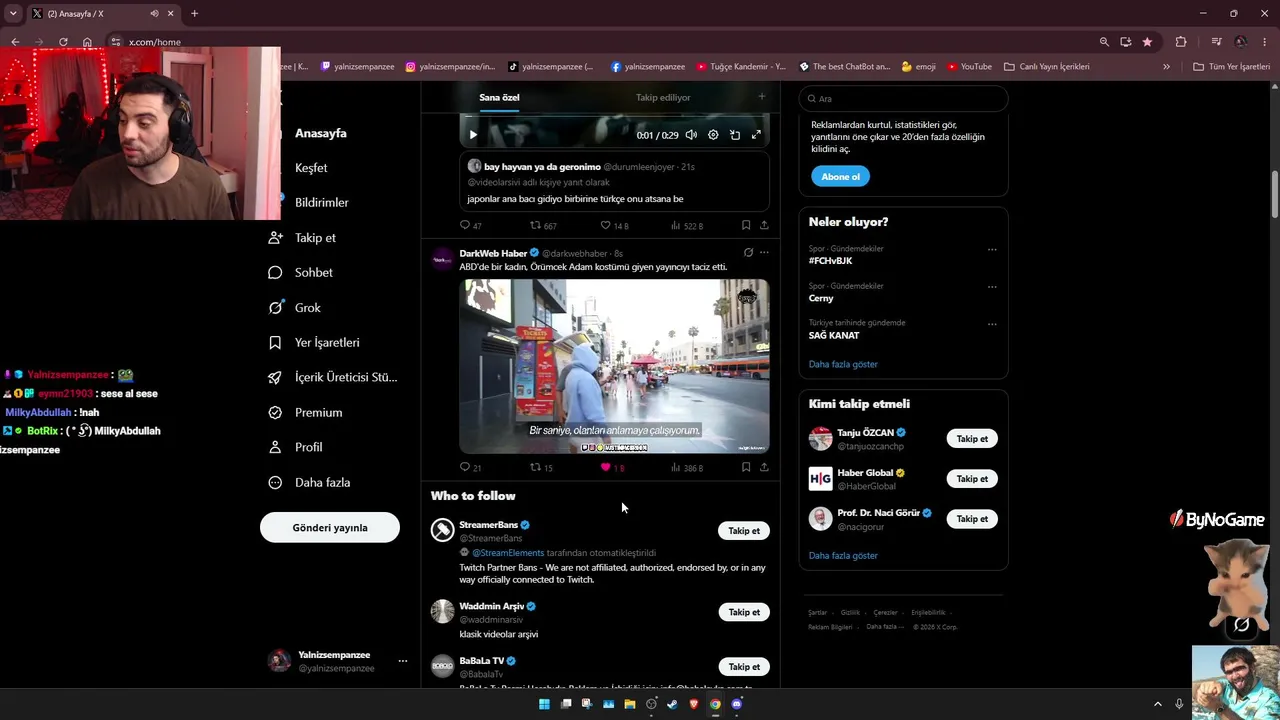Image resolution: width=1280 pixels, height=720 pixels.
Task: Go back in the browser
Action: tap(15, 42)
